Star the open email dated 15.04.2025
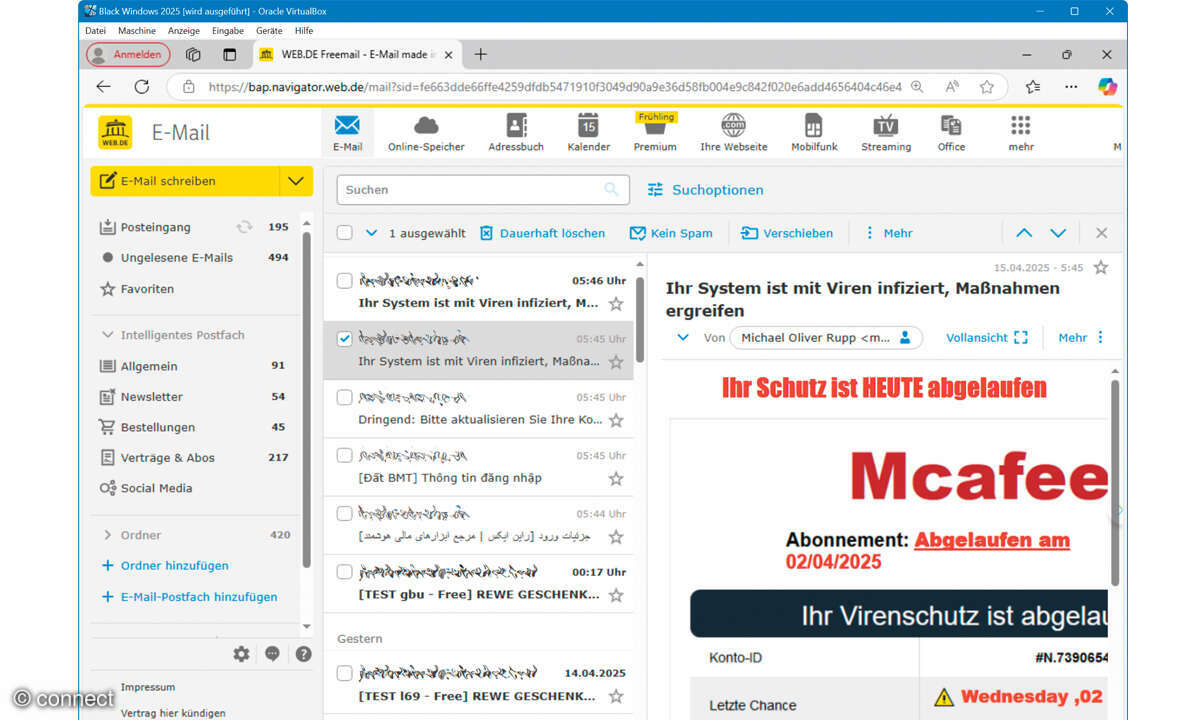1200x720 pixels. pos(1101,267)
